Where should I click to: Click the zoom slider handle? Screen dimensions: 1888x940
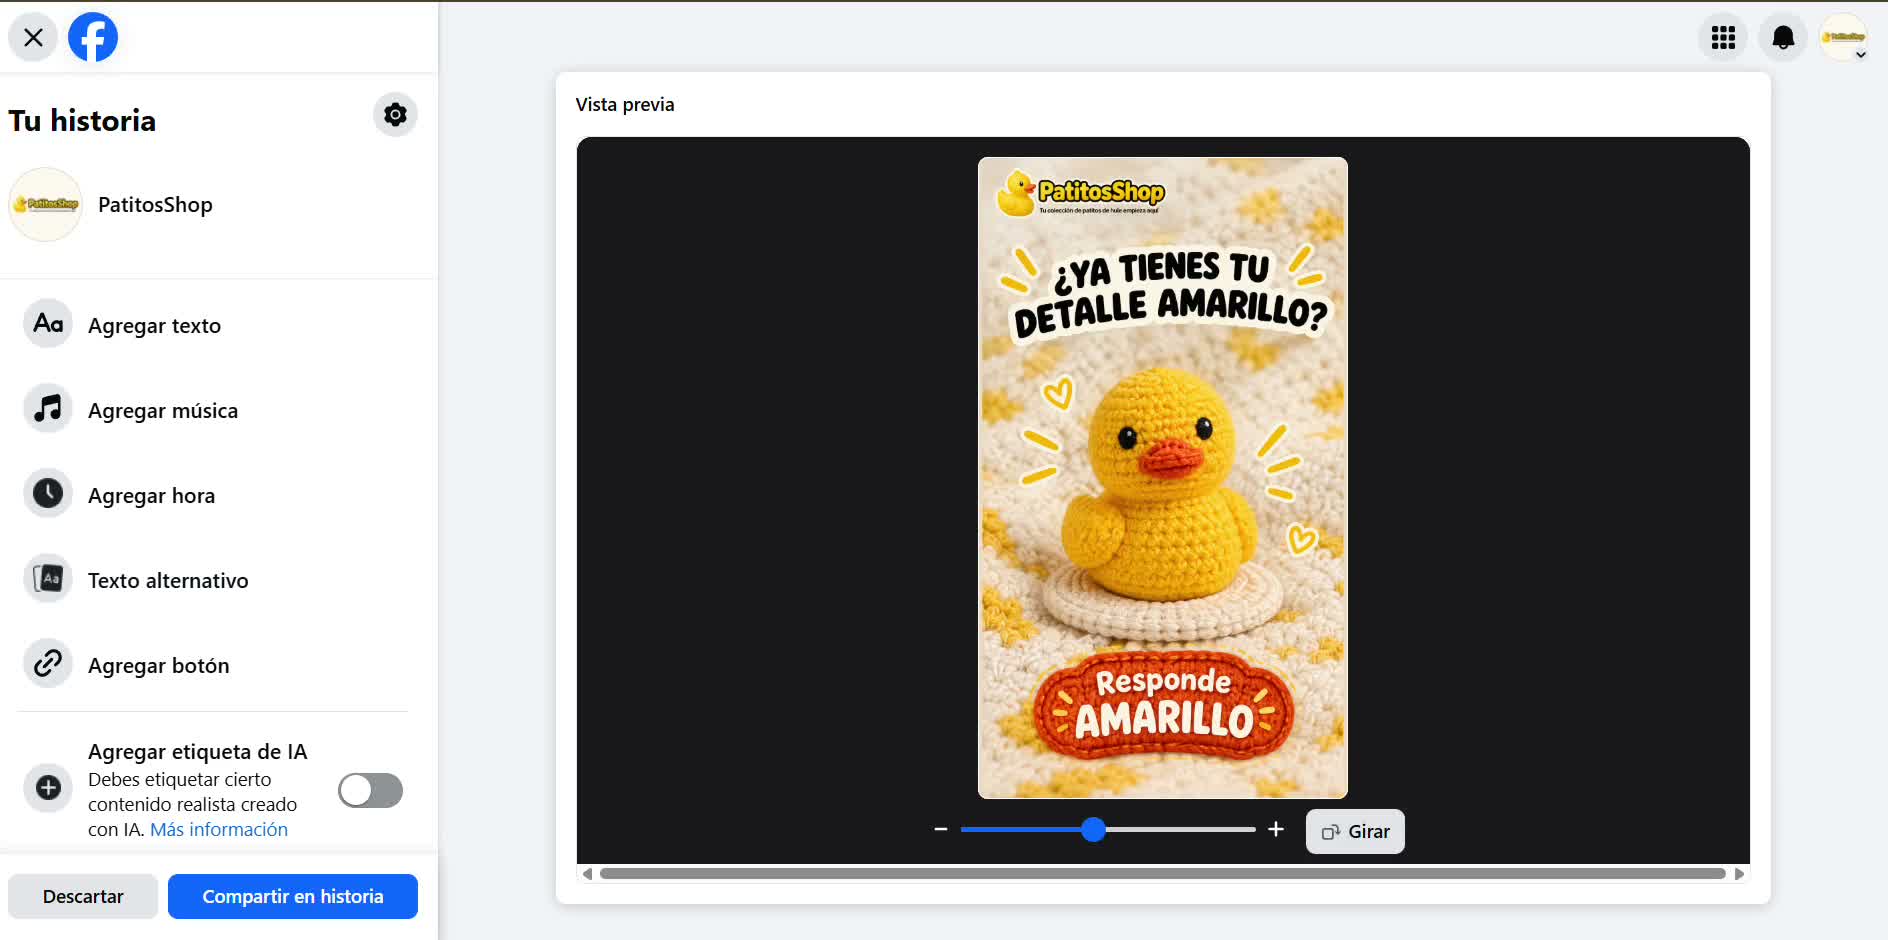(1093, 830)
